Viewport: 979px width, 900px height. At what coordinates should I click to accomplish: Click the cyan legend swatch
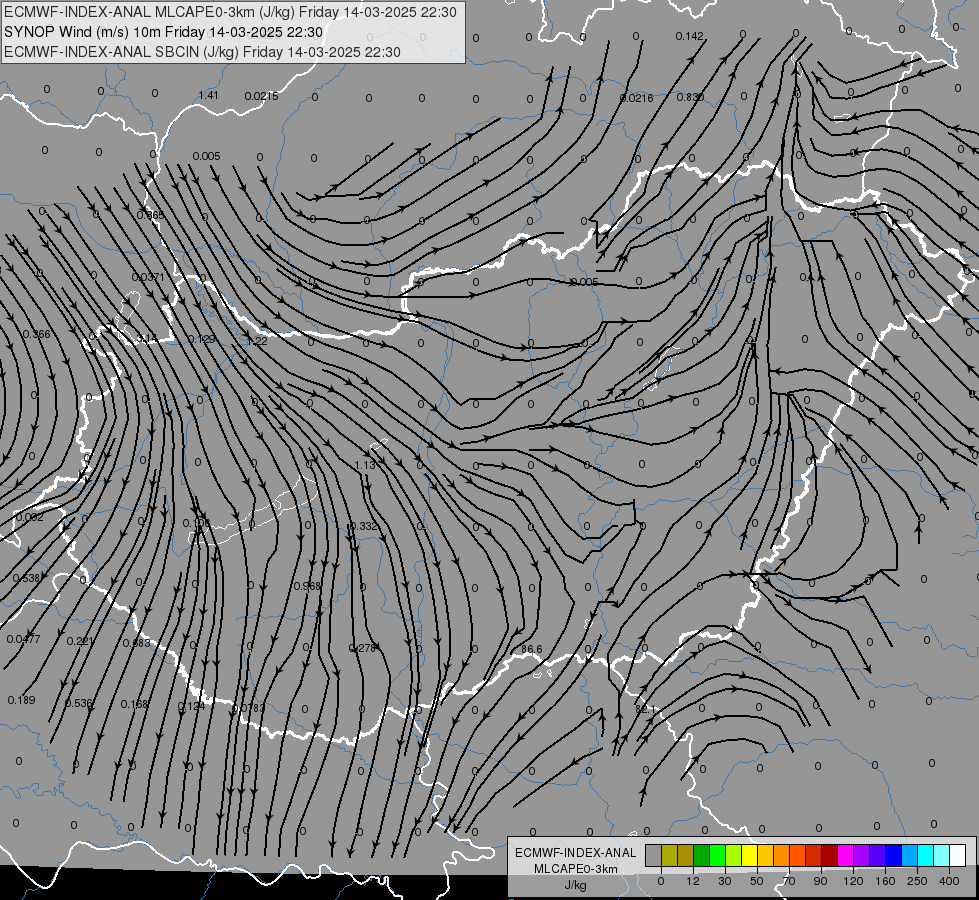point(925,855)
